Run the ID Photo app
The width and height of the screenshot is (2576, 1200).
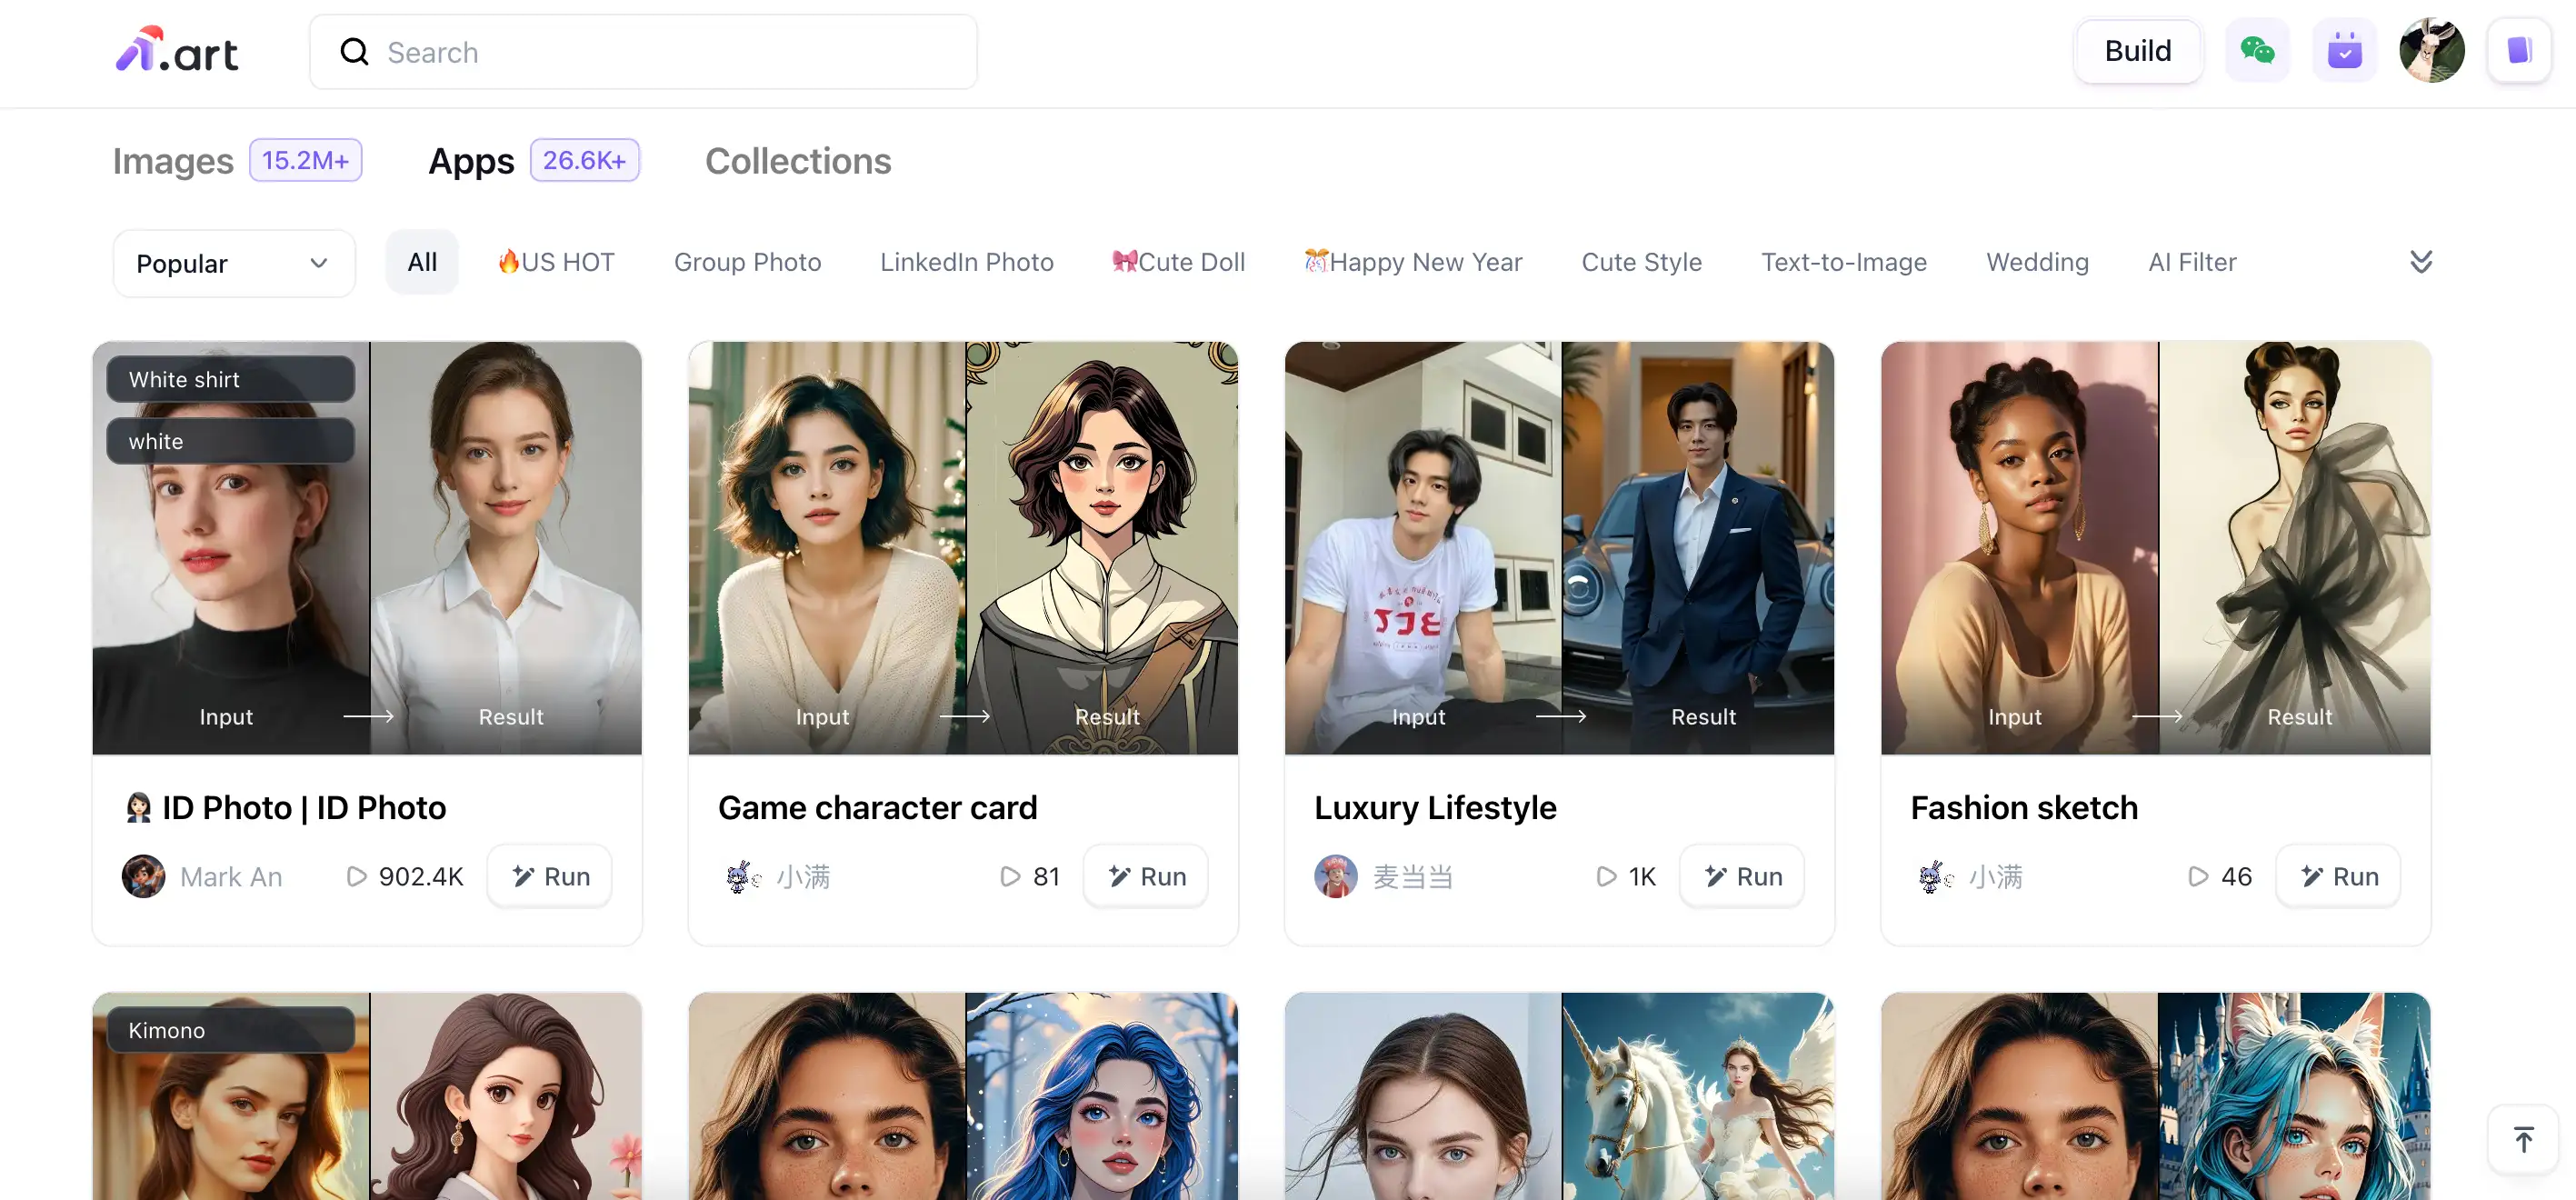coord(550,877)
